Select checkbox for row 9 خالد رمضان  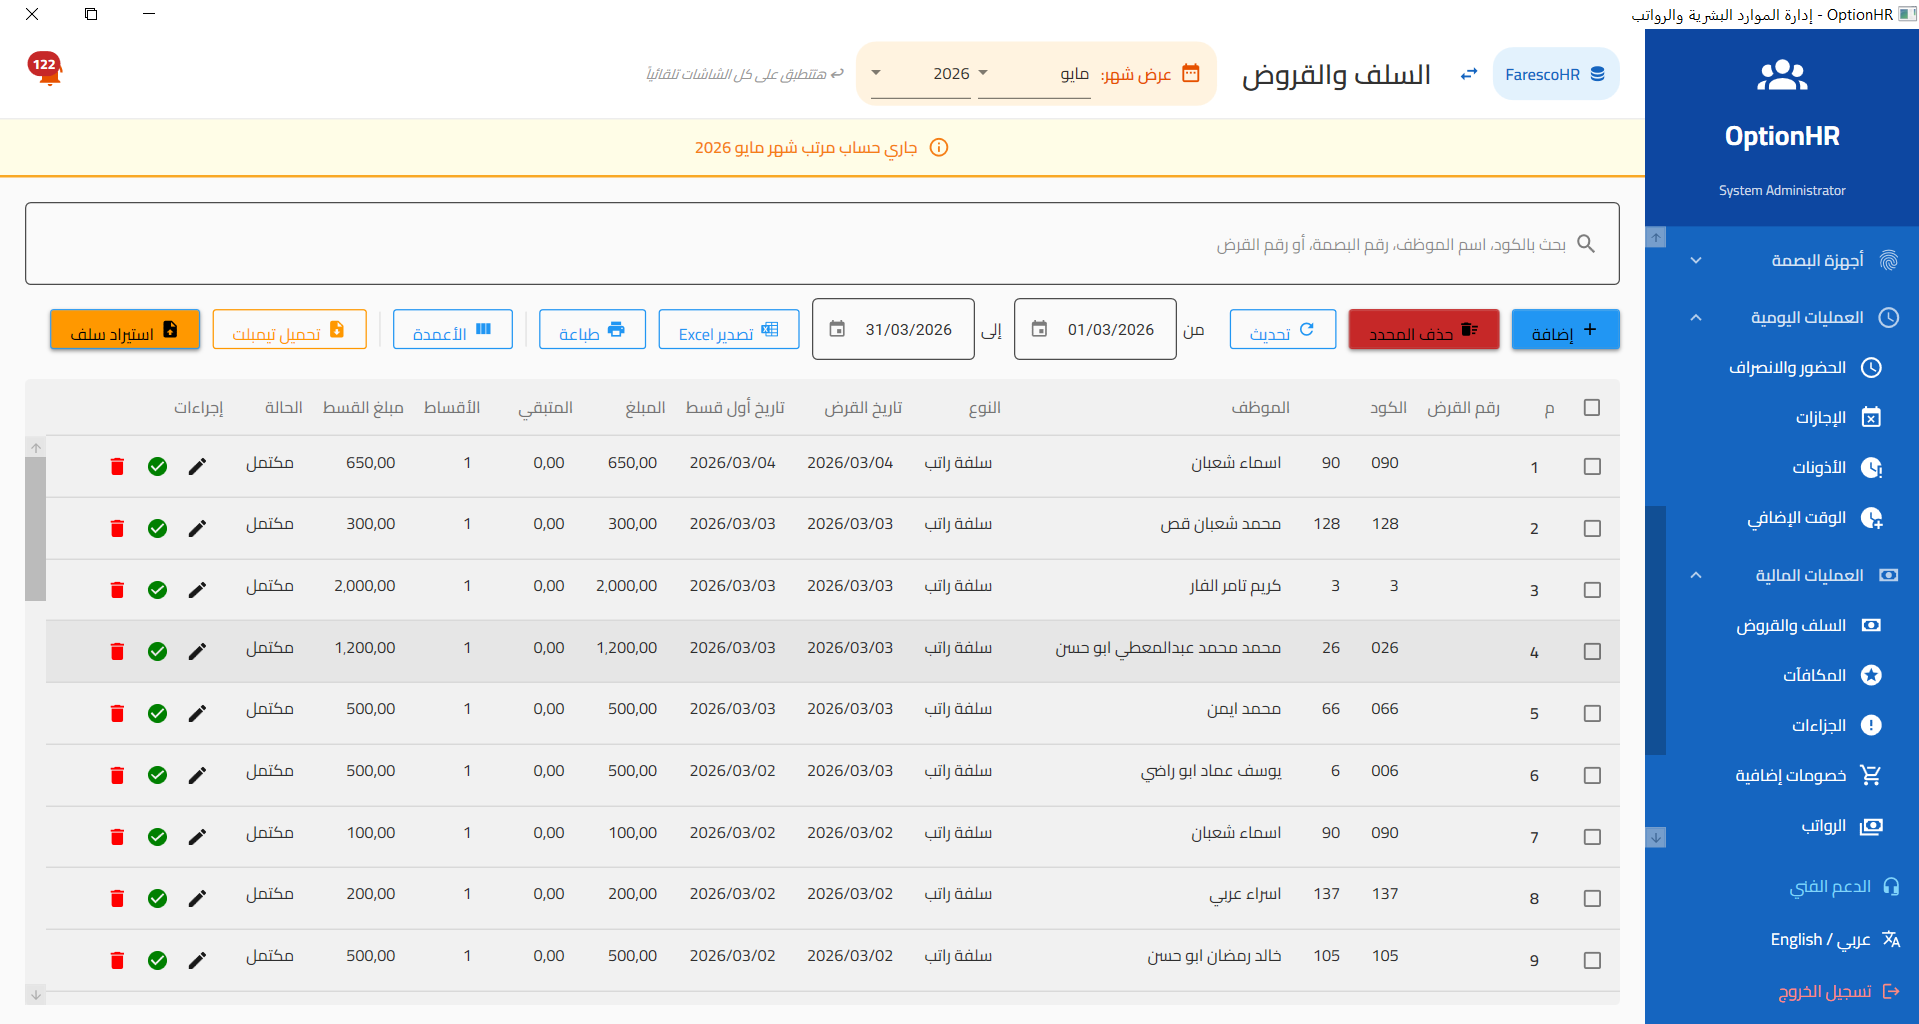(x=1592, y=960)
